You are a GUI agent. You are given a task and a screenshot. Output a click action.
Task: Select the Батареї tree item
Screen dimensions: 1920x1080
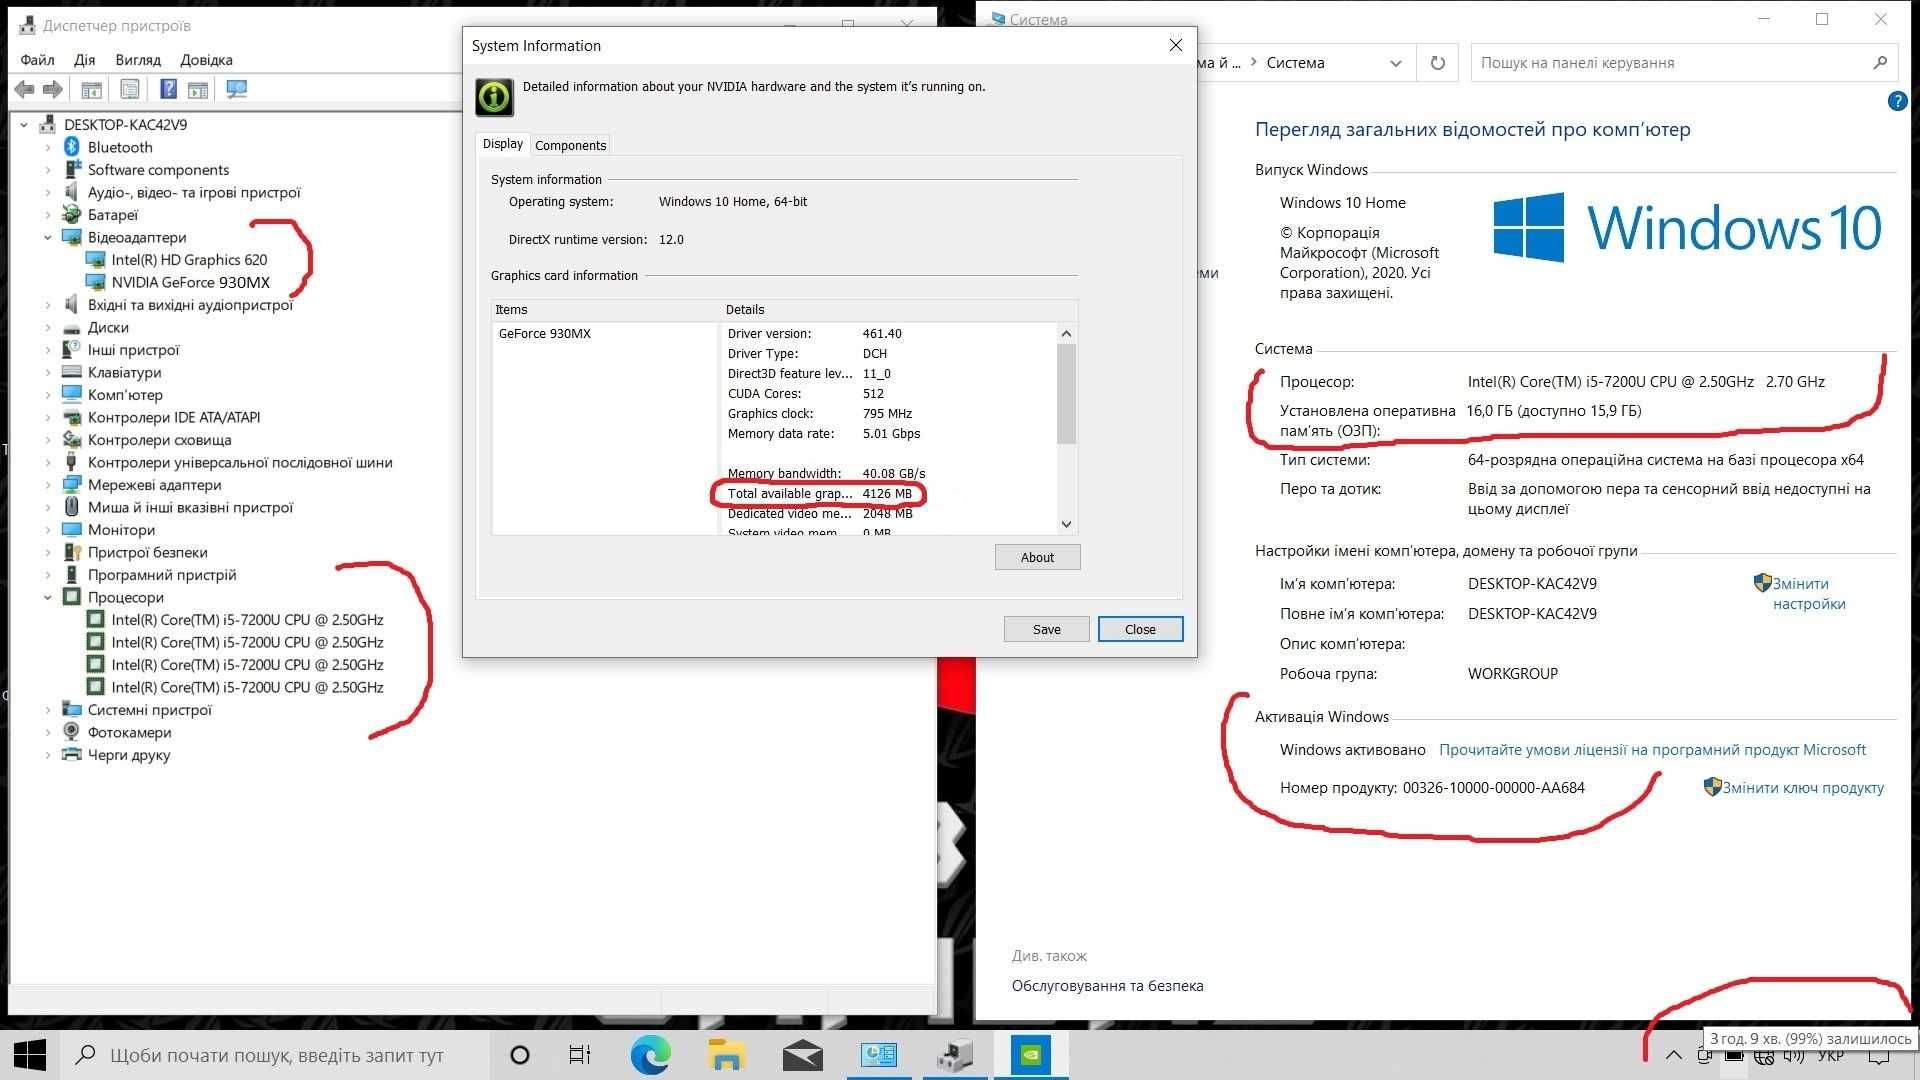pyautogui.click(x=112, y=215)
